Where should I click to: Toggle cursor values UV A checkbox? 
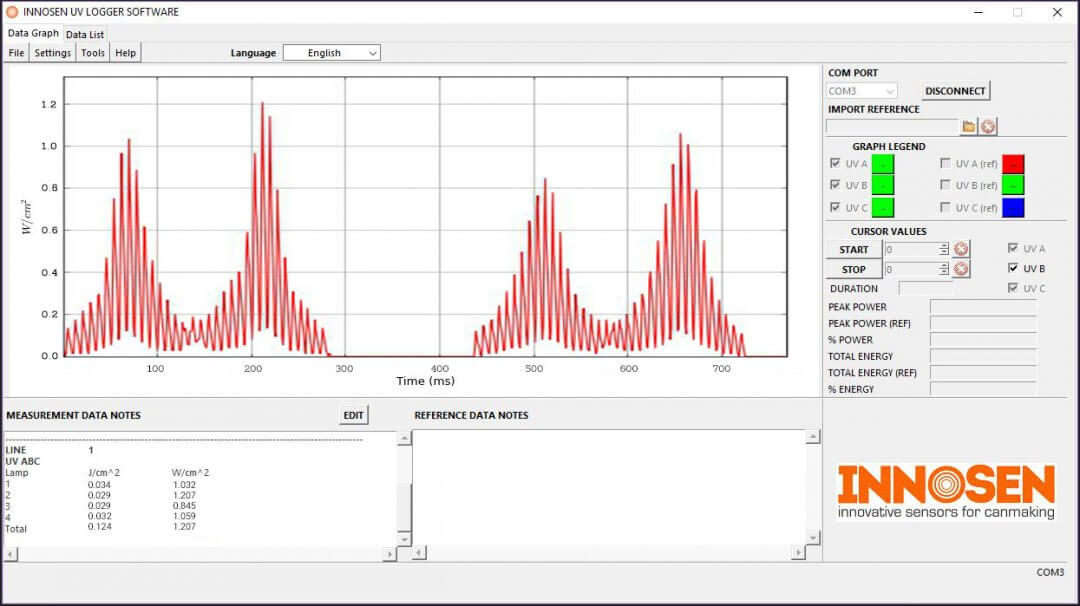tap(1012, 248)
